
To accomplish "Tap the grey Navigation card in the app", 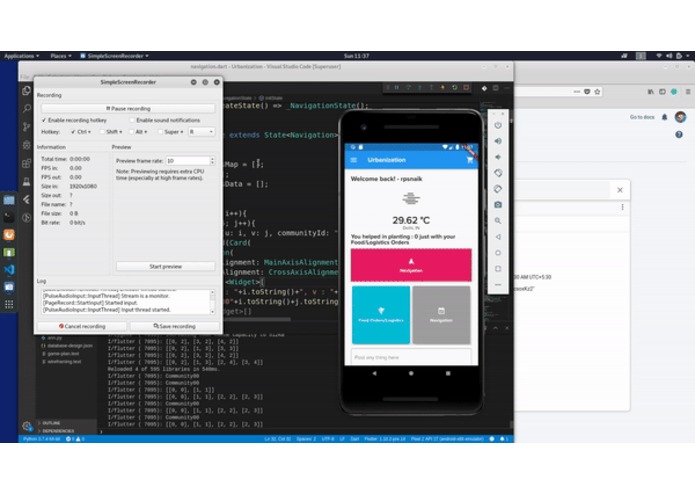I will (x=441, y=315).
